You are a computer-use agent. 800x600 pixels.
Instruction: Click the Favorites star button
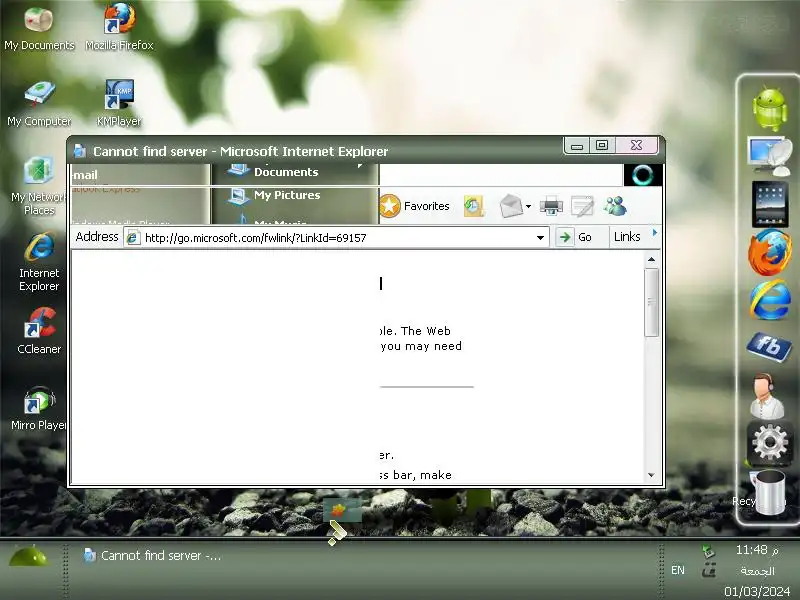[x=415, y=206]
